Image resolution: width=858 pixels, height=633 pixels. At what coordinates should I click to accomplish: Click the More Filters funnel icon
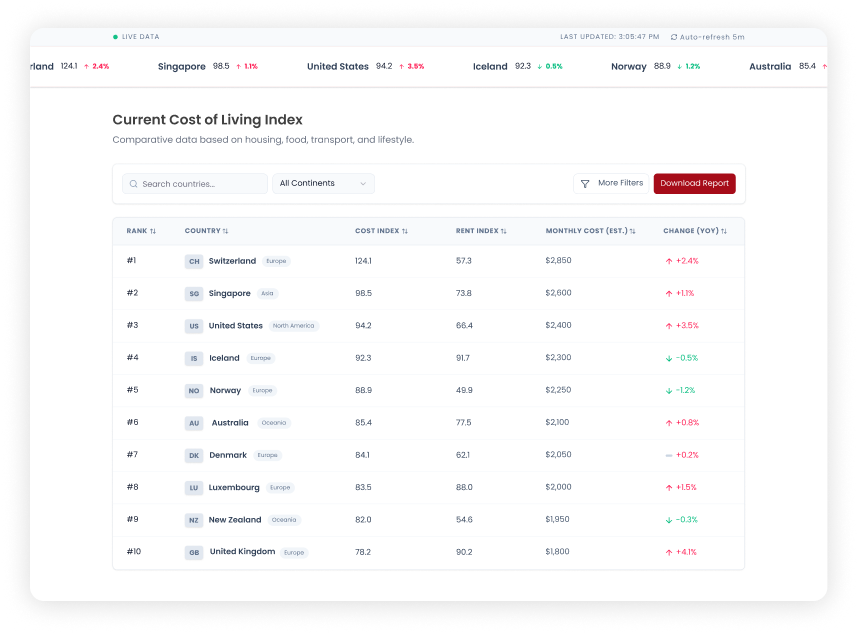(x=585, y=184)
